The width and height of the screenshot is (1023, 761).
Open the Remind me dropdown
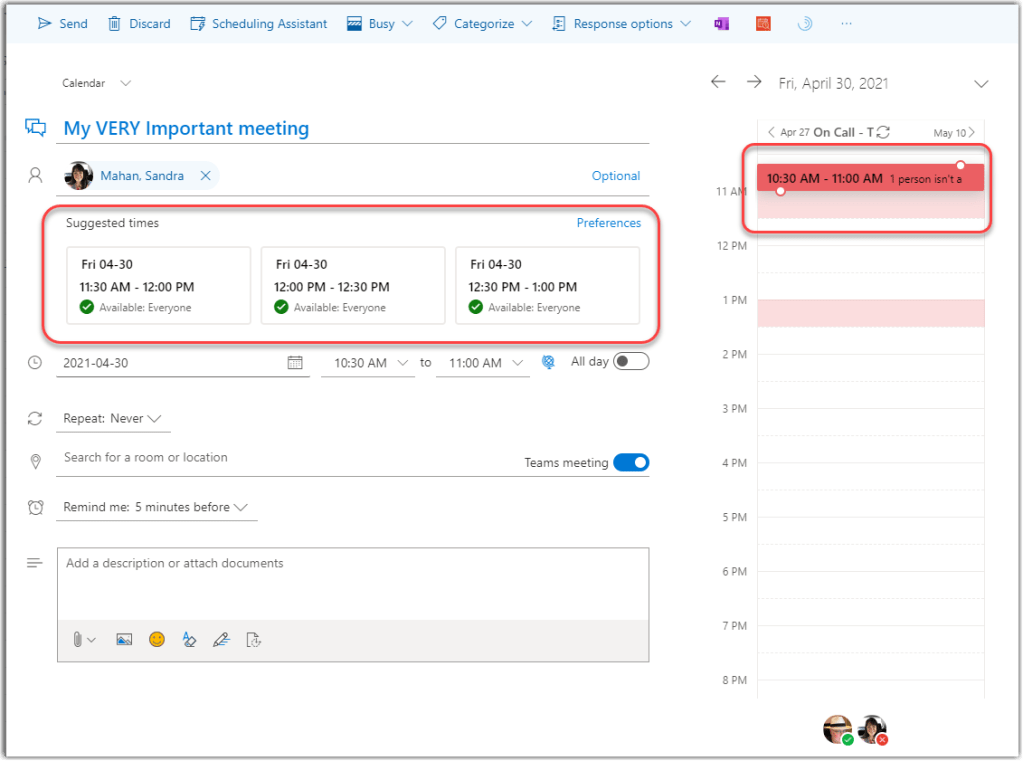click(155, 507)
